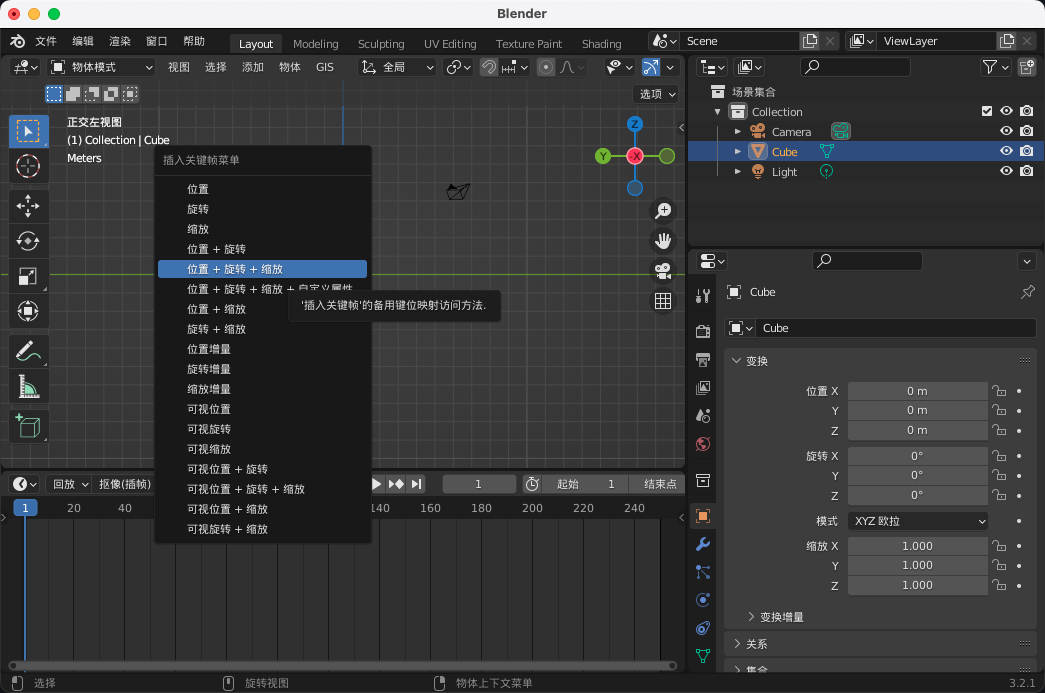Open the Output properties tab
This screenshot has width=1045, height=693.
(703, 360)
